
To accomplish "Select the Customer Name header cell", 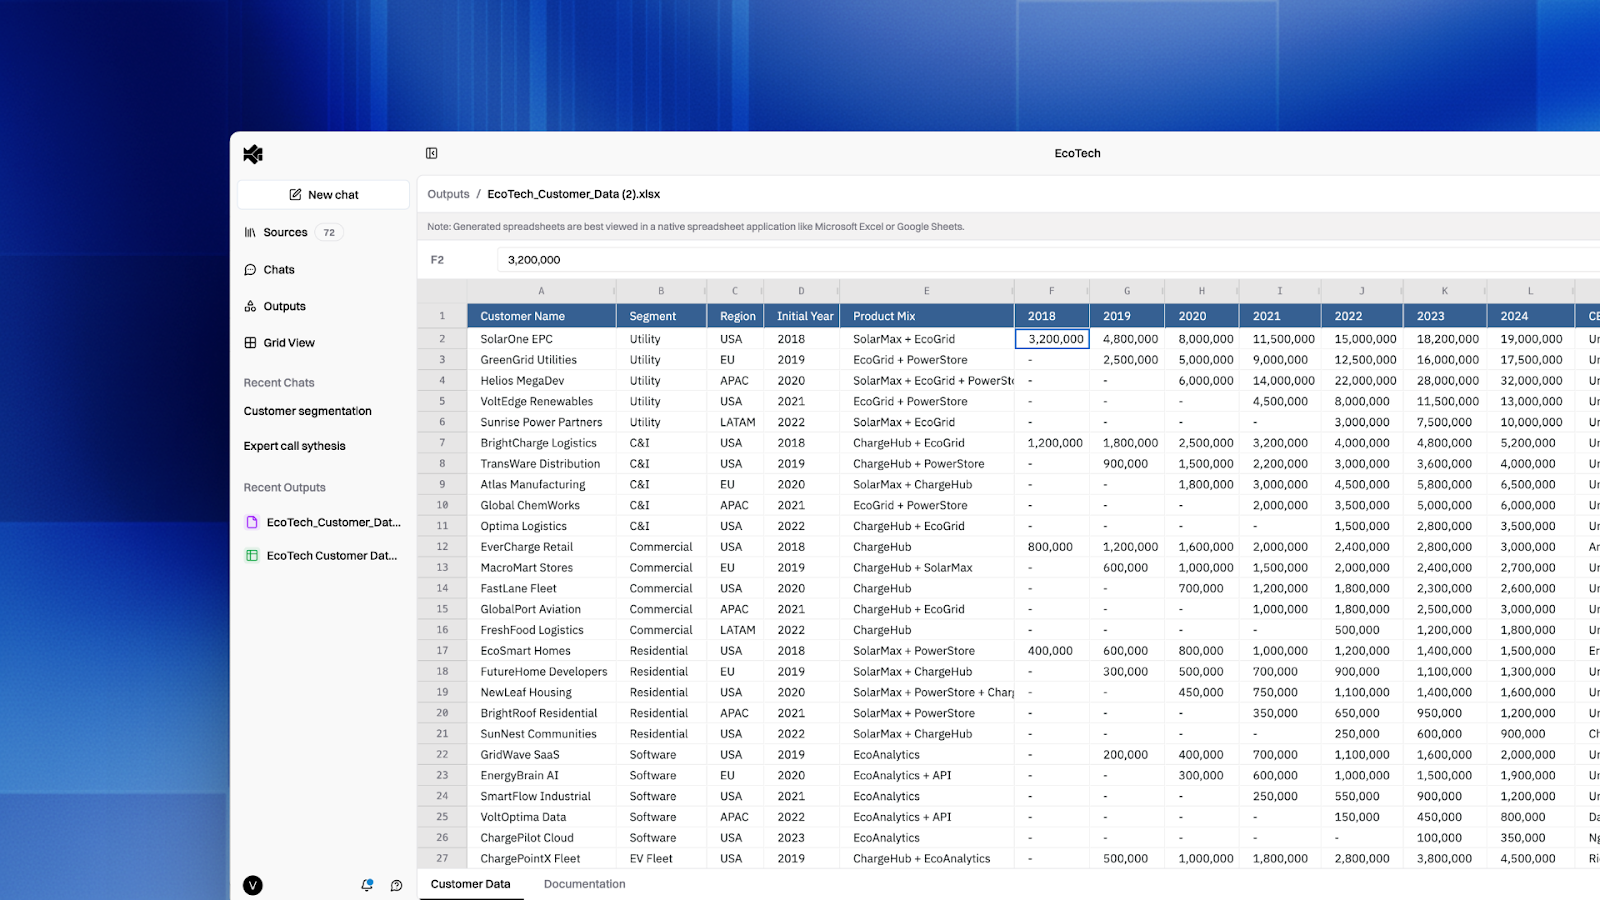I will coord(541,316).
